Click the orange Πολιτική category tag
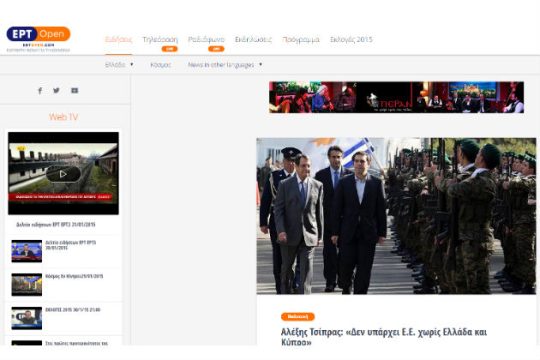 298,316
